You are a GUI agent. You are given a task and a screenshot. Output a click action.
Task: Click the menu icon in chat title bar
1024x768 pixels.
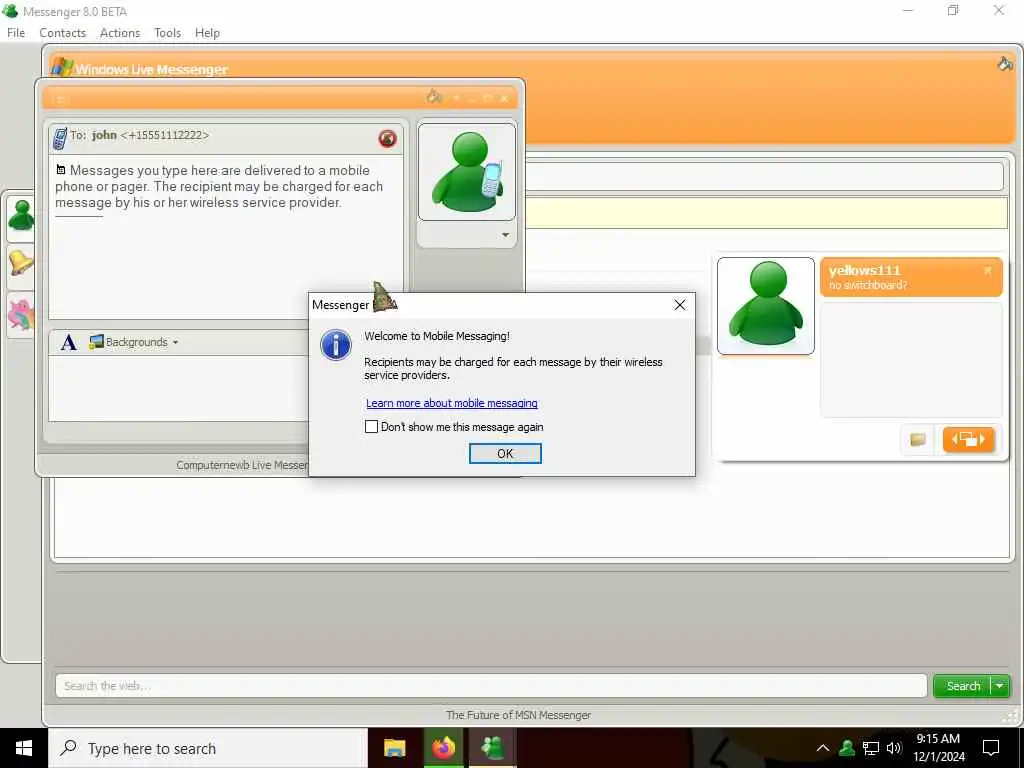tap(59, 99)
